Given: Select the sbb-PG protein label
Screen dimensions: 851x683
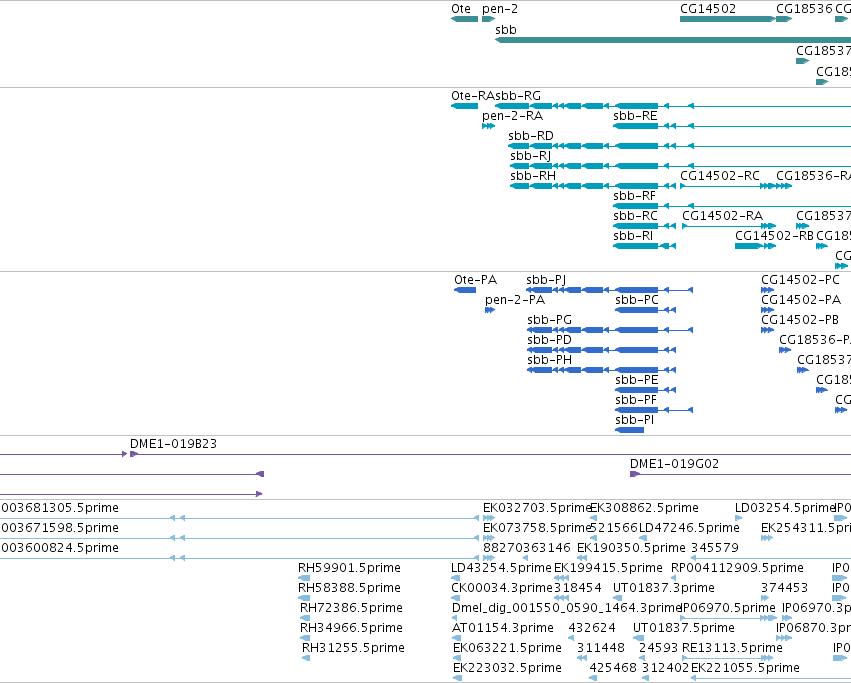Looking at the screenshot, I should [549, 320].
